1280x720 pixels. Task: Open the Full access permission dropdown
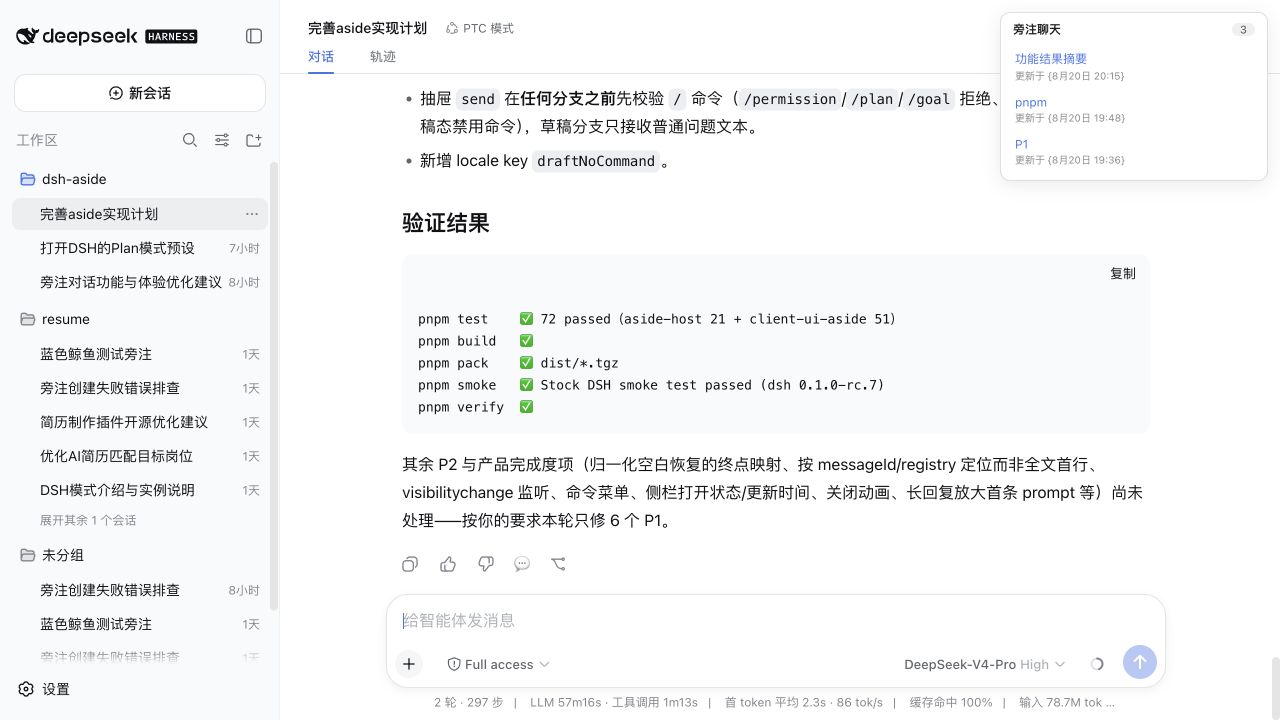[498, 664]
